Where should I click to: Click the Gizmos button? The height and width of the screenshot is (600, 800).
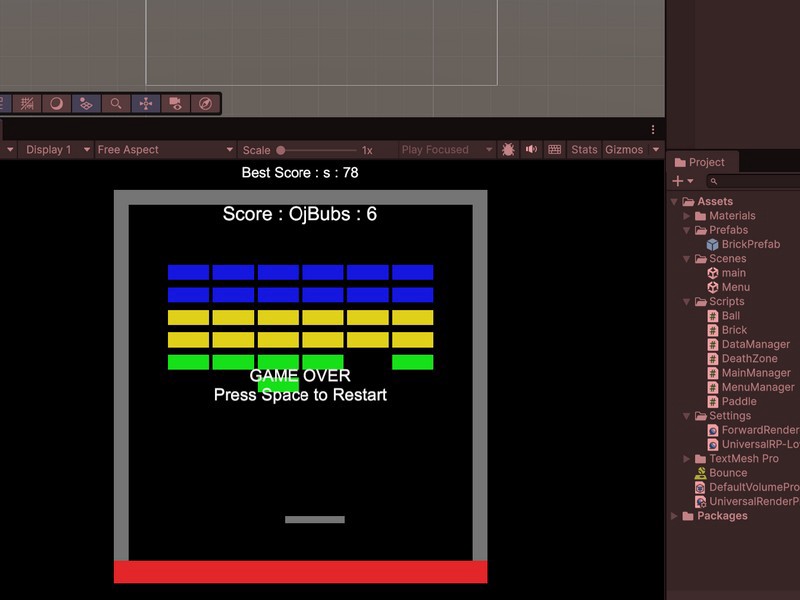[624, 150]
